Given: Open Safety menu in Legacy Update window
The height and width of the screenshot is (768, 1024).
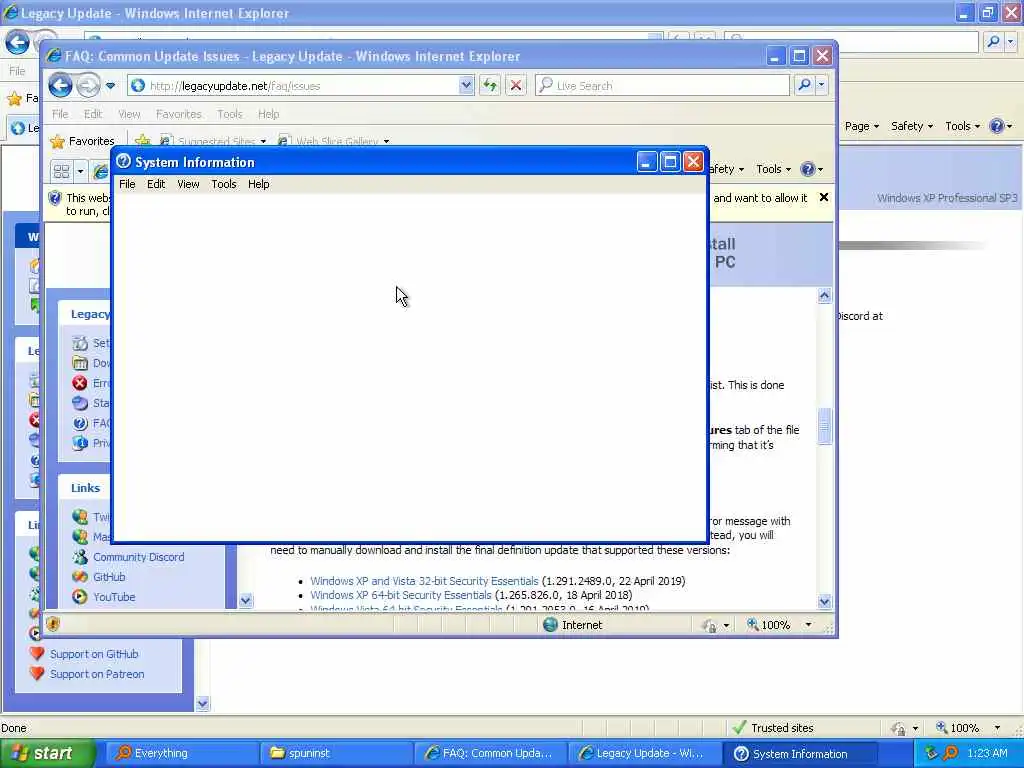Looking at the screenshot, I should pyautogui.click(x=912, y=126).
